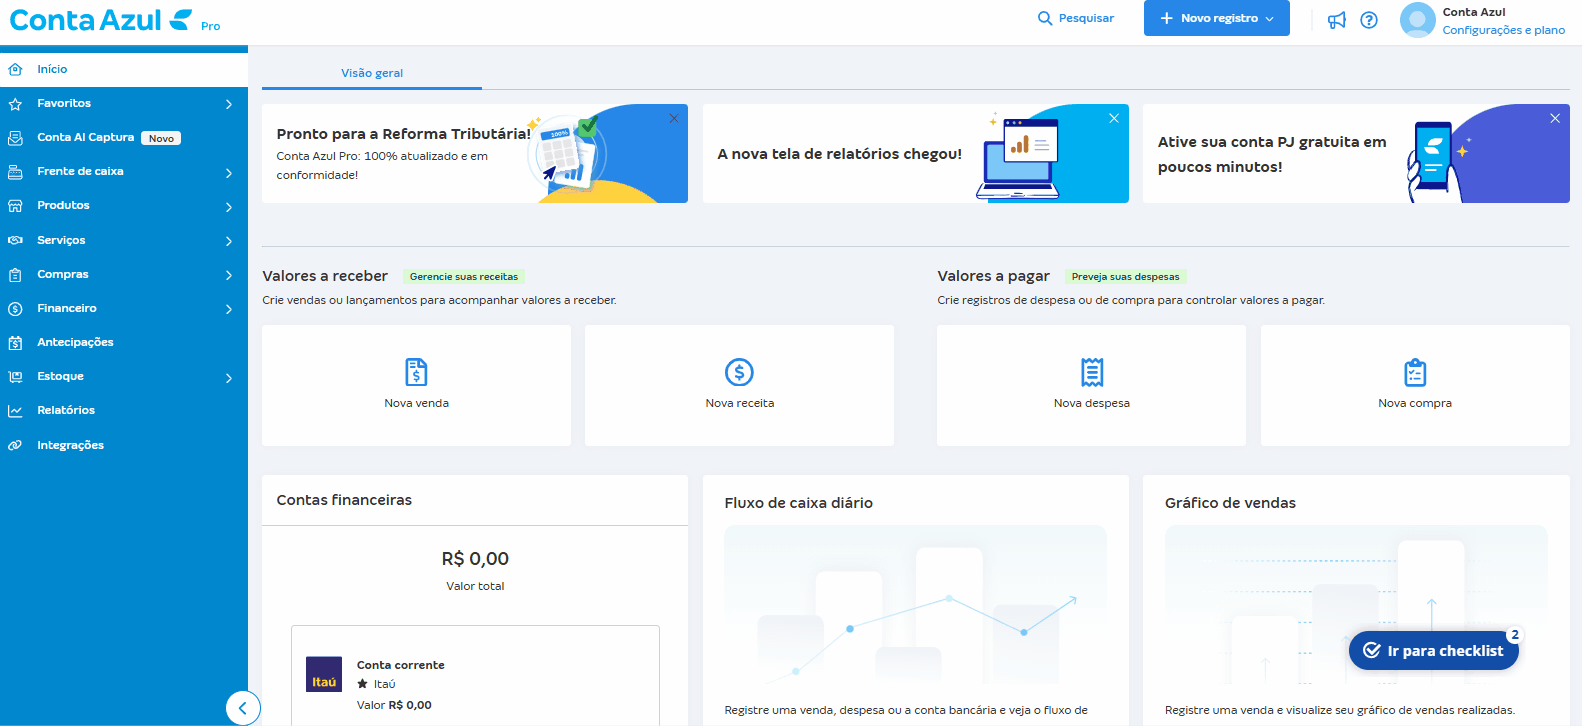
Task: Click the star next to Itaú
Action: tap(363, 684)
